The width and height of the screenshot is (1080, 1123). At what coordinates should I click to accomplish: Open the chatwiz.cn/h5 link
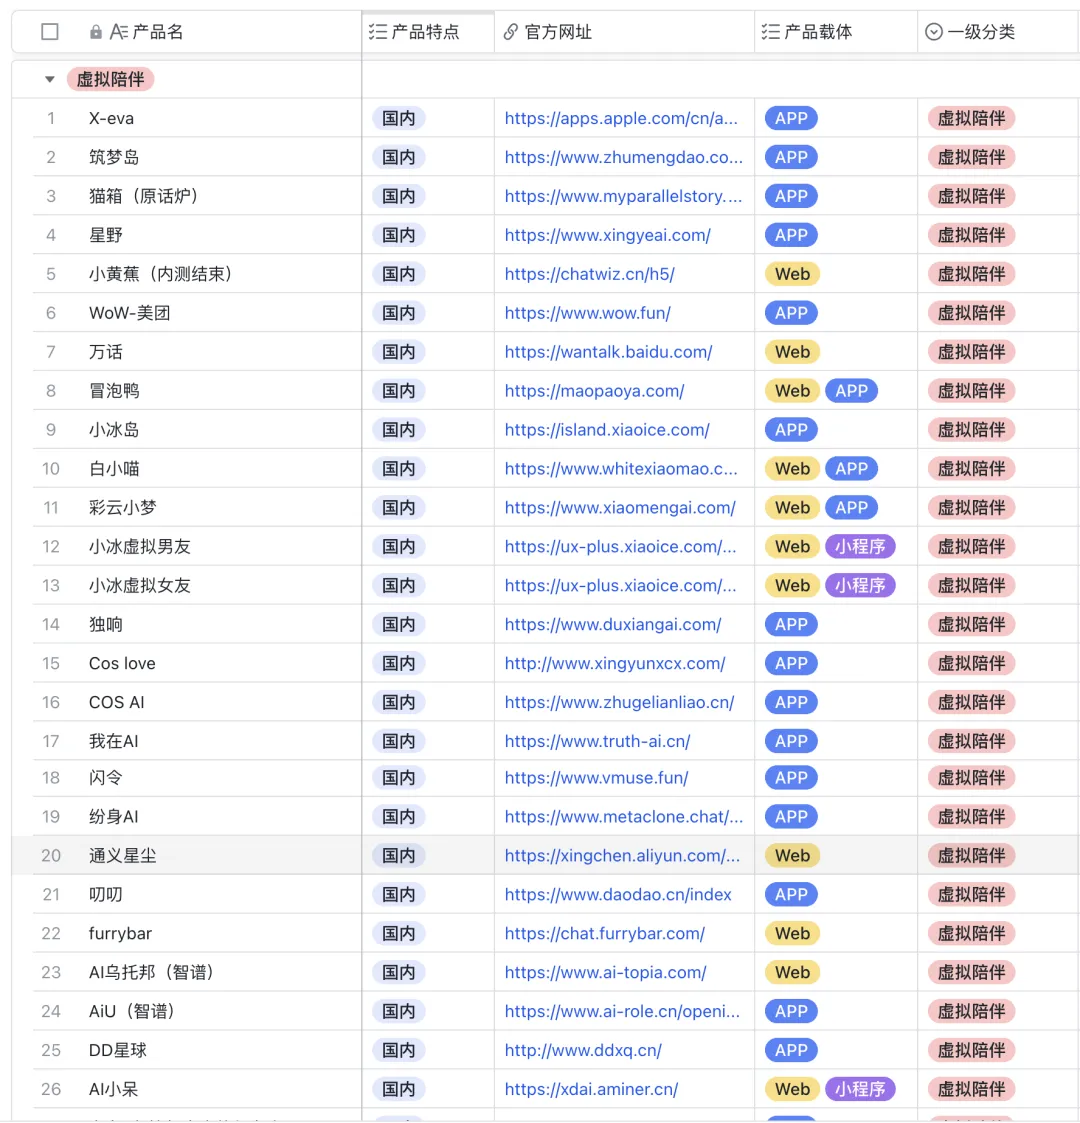[589, 274]
